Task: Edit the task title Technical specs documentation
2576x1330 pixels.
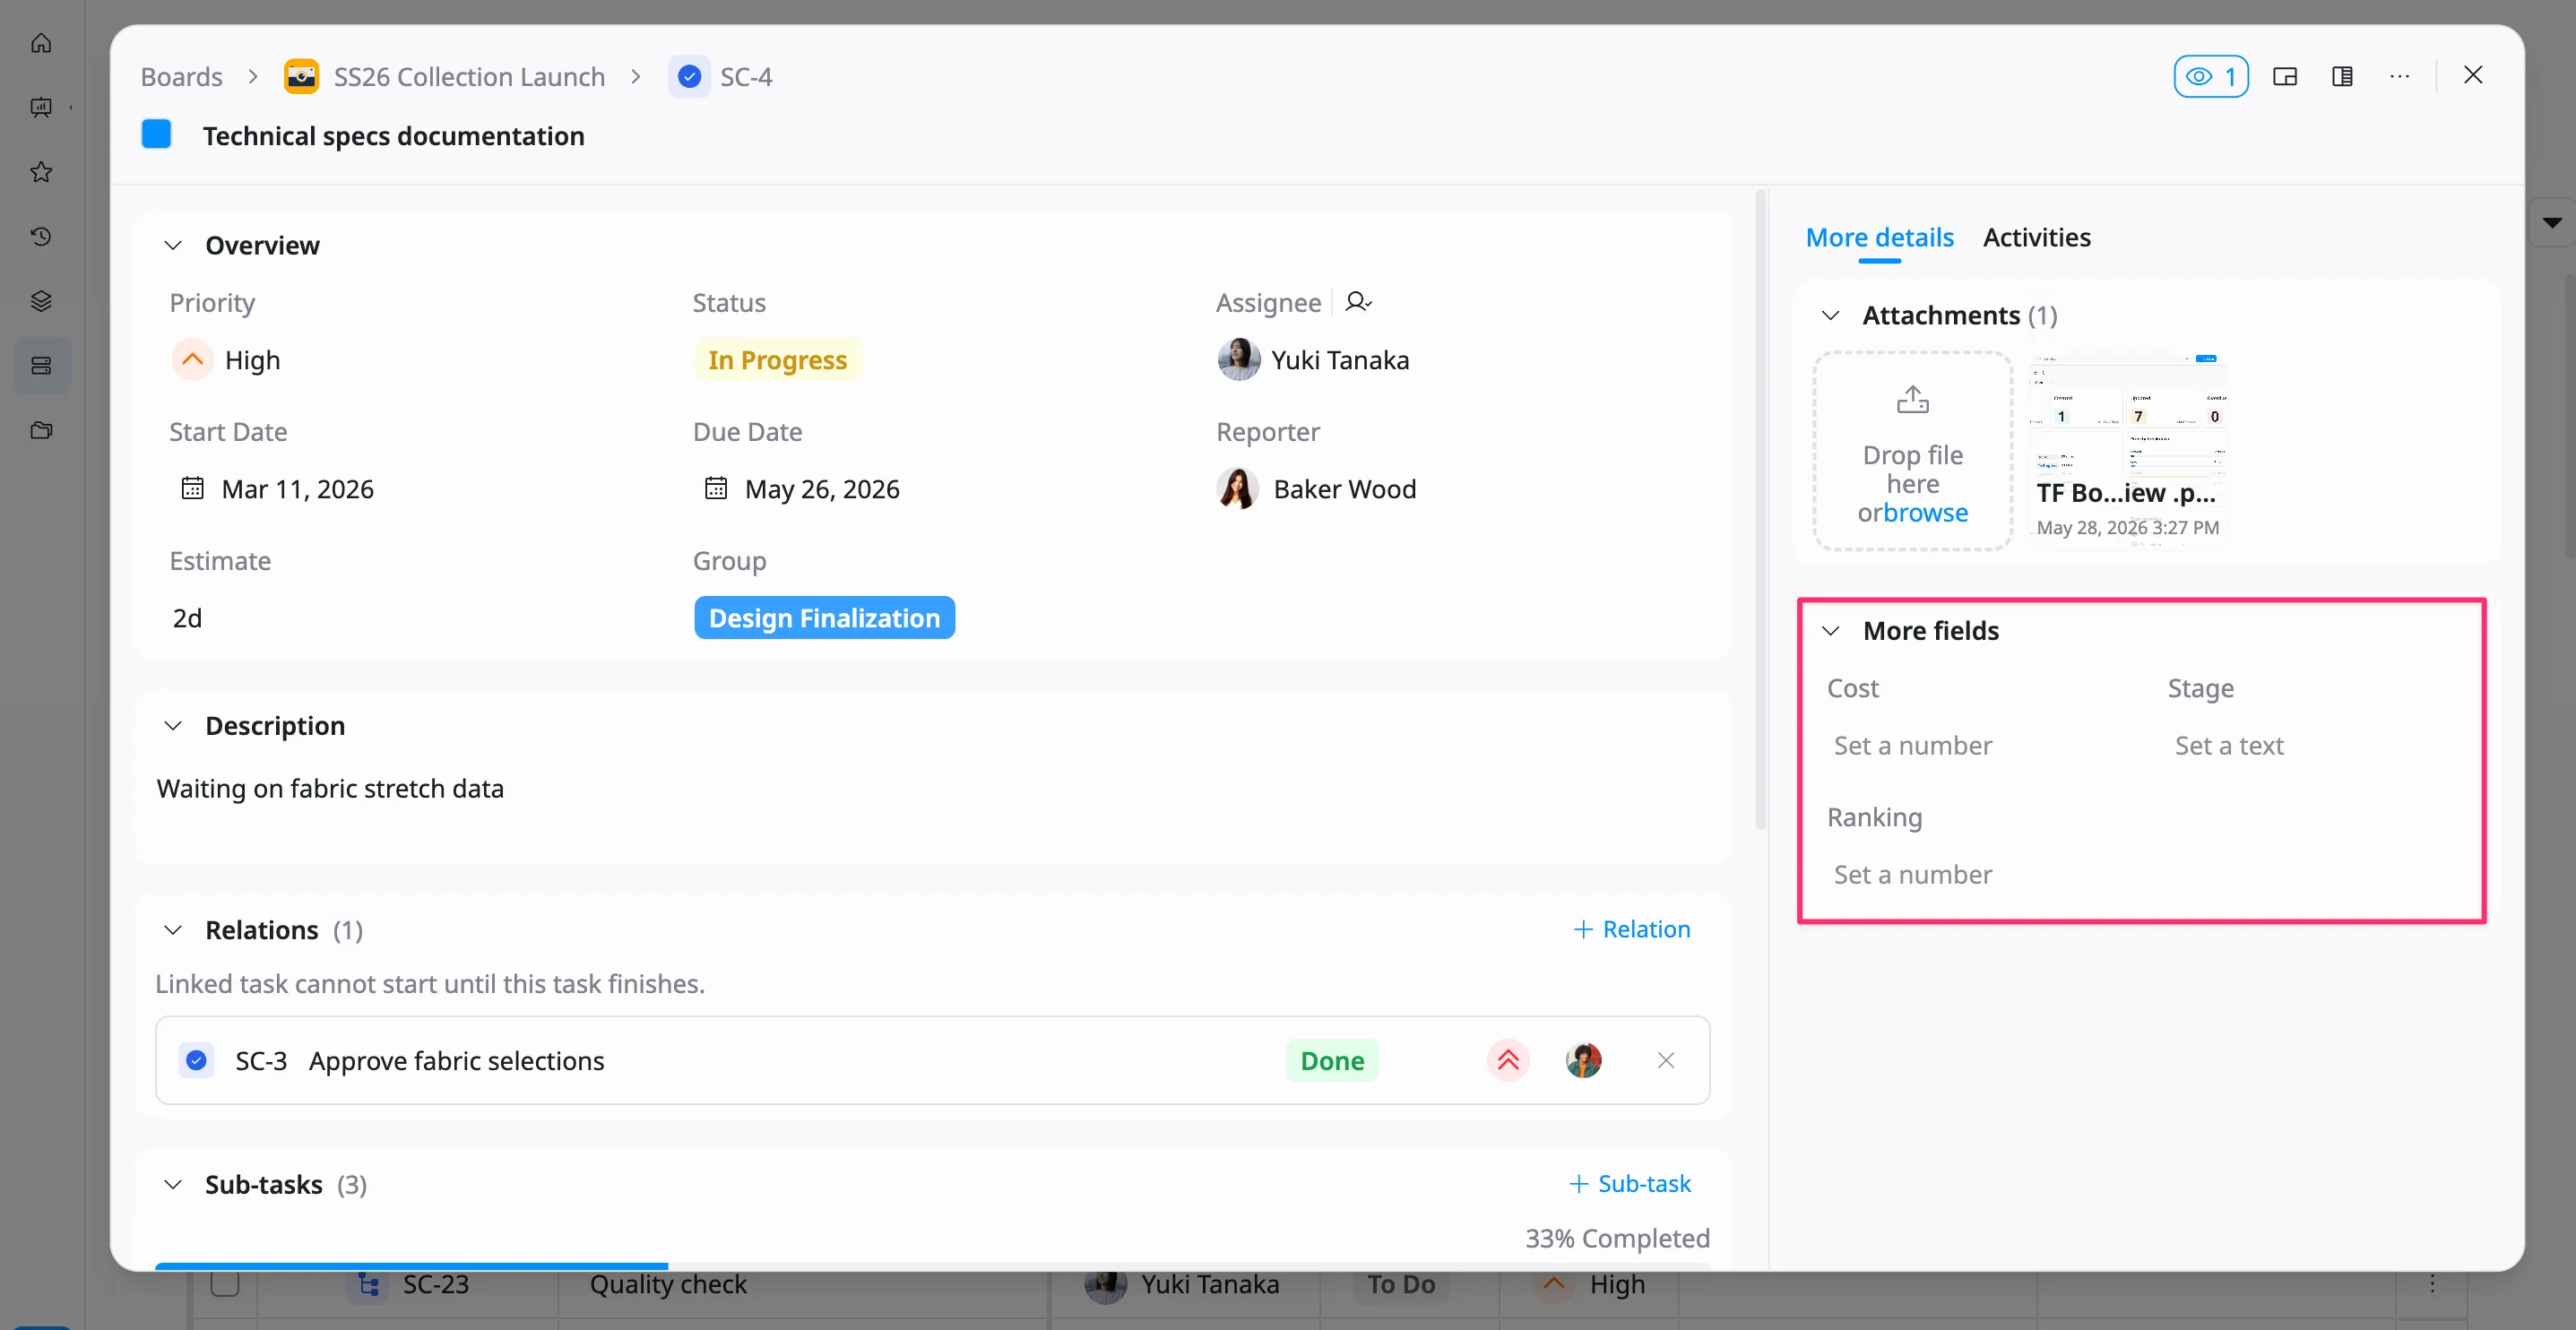Action: pyautogui.click(x=393, y=136)
